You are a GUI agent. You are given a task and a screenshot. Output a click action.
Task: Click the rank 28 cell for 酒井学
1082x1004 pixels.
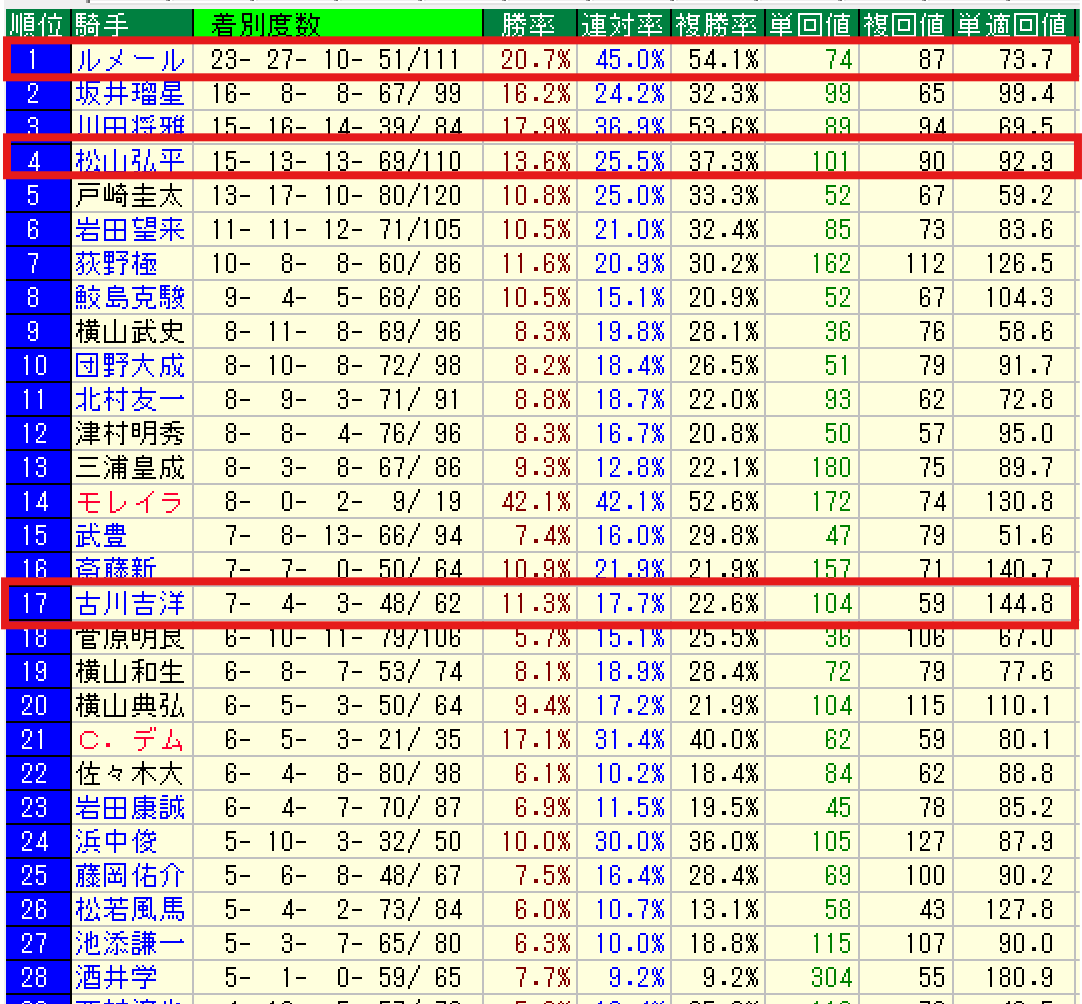point(35,977)
